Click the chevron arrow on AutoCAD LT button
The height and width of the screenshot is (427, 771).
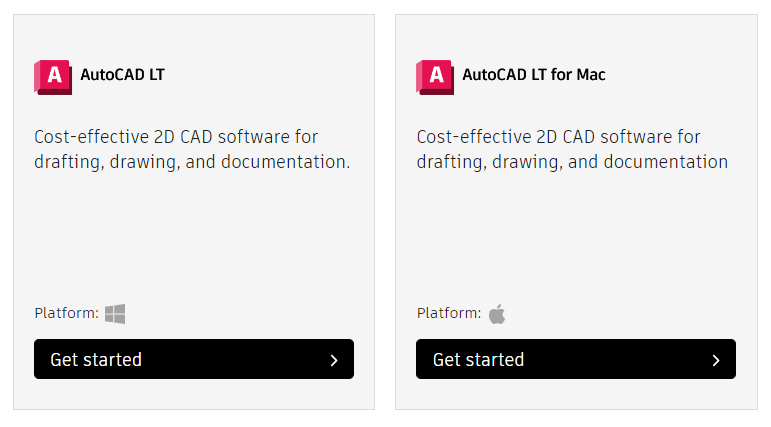point(334,360)
